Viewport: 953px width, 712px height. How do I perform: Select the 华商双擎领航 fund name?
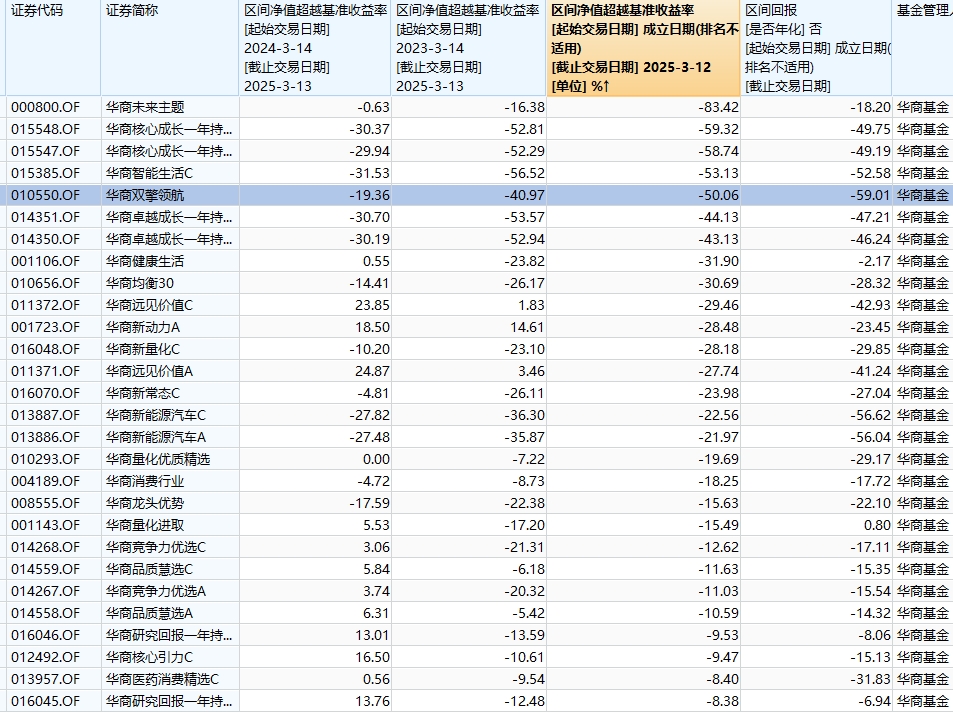click(145, 195)
